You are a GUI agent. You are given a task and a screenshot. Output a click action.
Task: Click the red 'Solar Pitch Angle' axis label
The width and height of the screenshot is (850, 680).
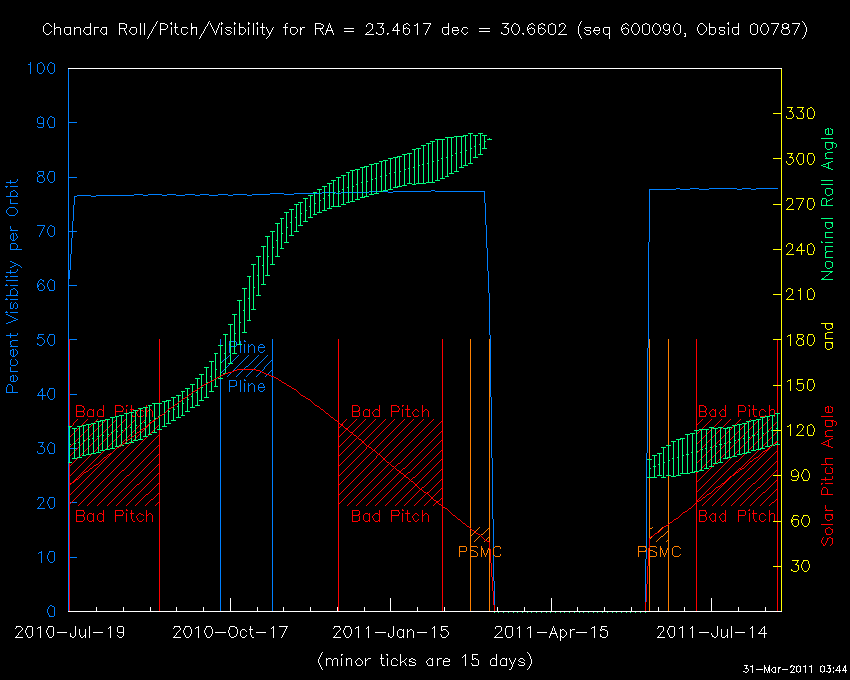click(827, 476)
